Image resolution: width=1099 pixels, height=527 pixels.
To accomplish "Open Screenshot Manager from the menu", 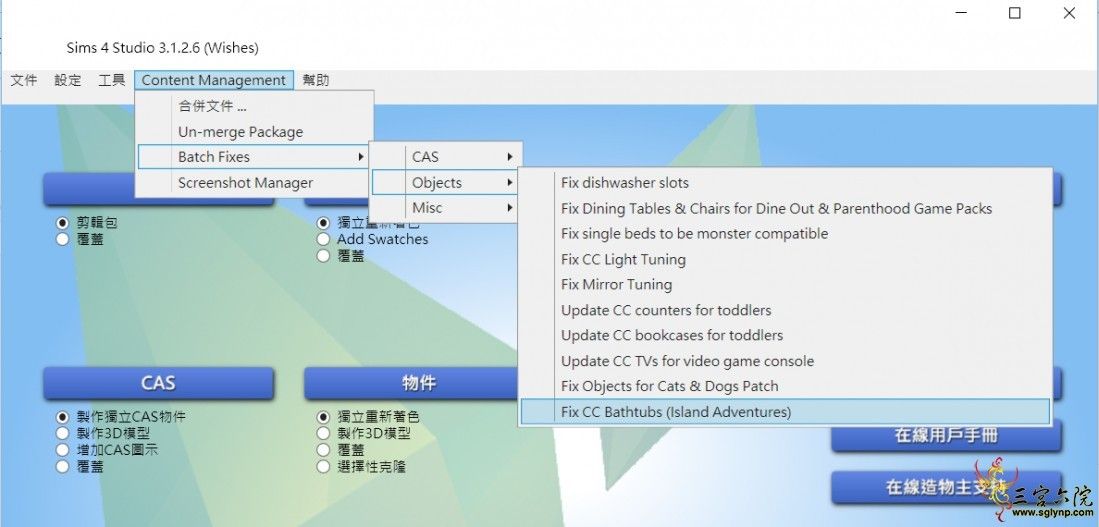I will pos(254,183).
